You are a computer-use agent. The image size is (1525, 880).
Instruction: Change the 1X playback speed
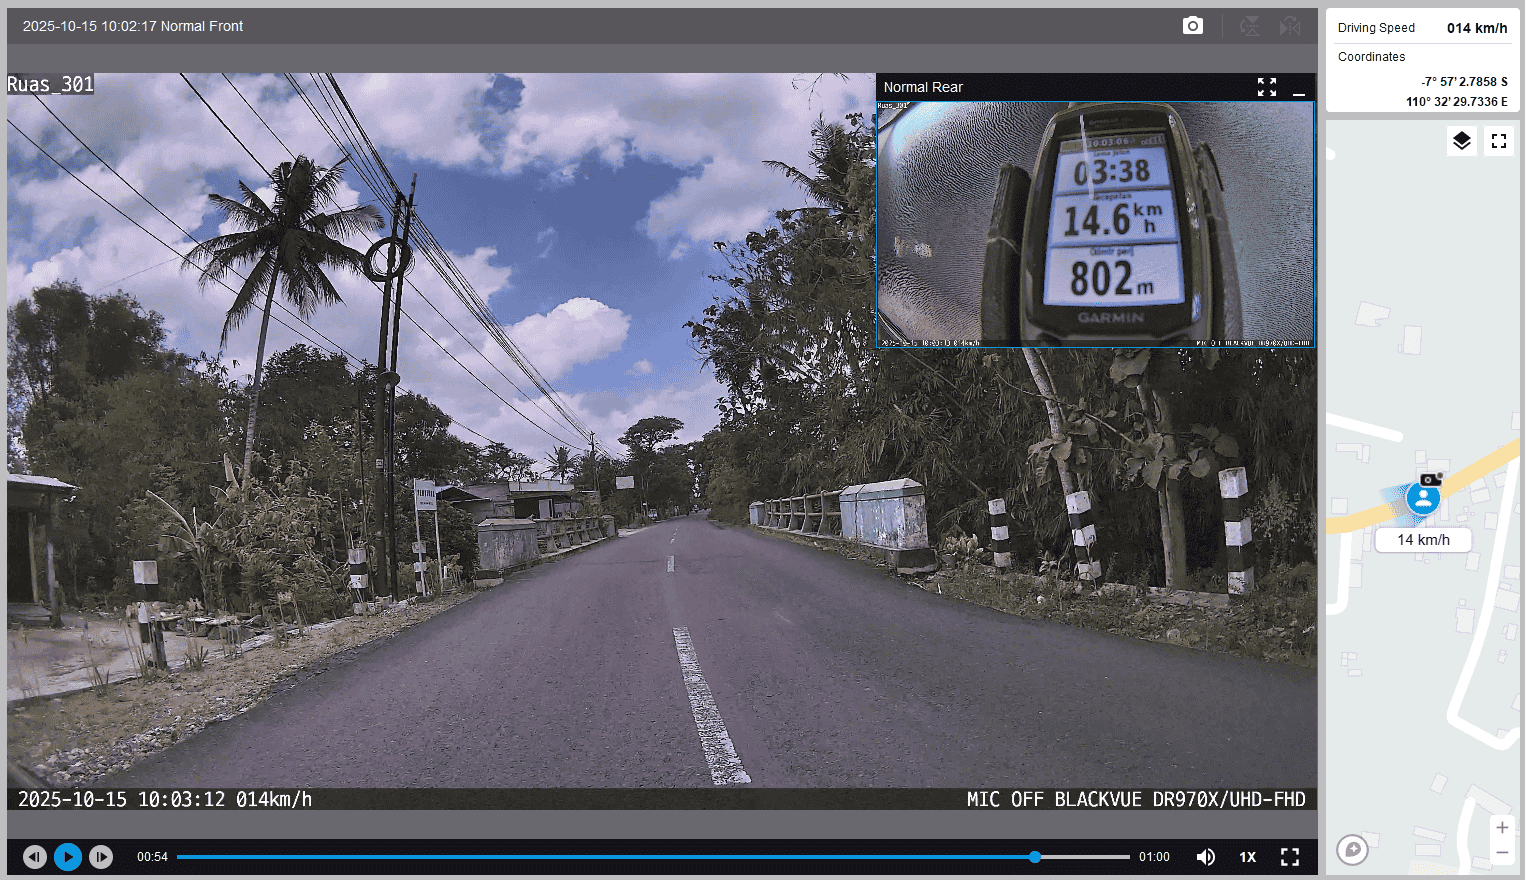1248,857
